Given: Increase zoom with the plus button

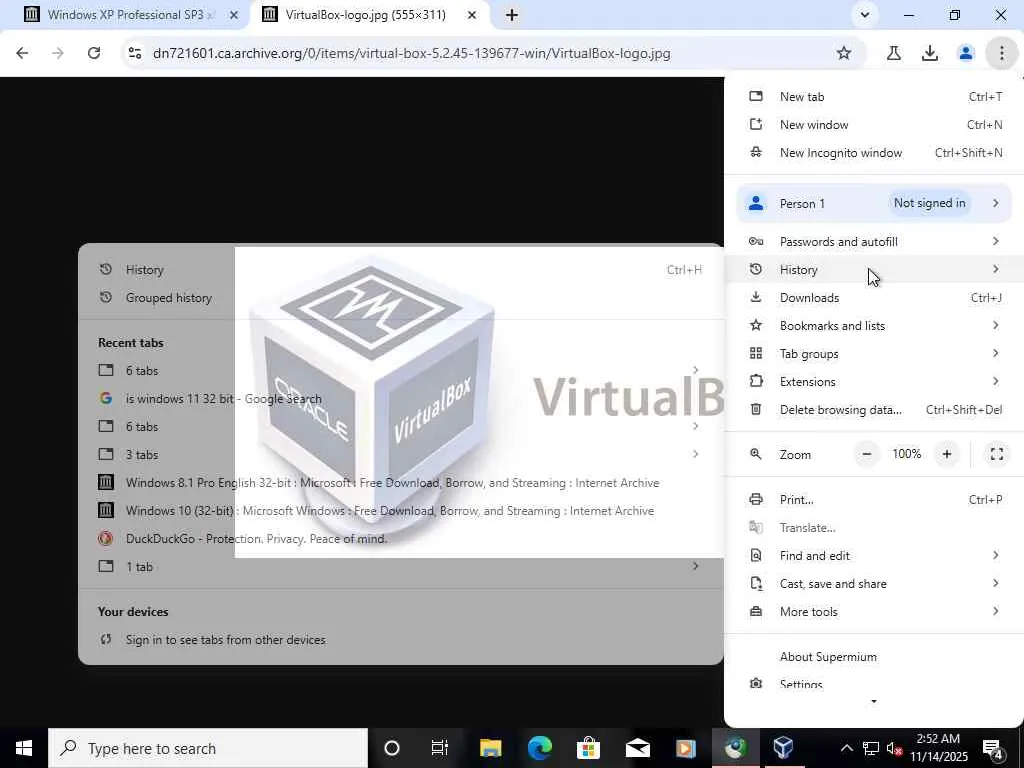Looking at the screenshot, I should coord(947,454).
